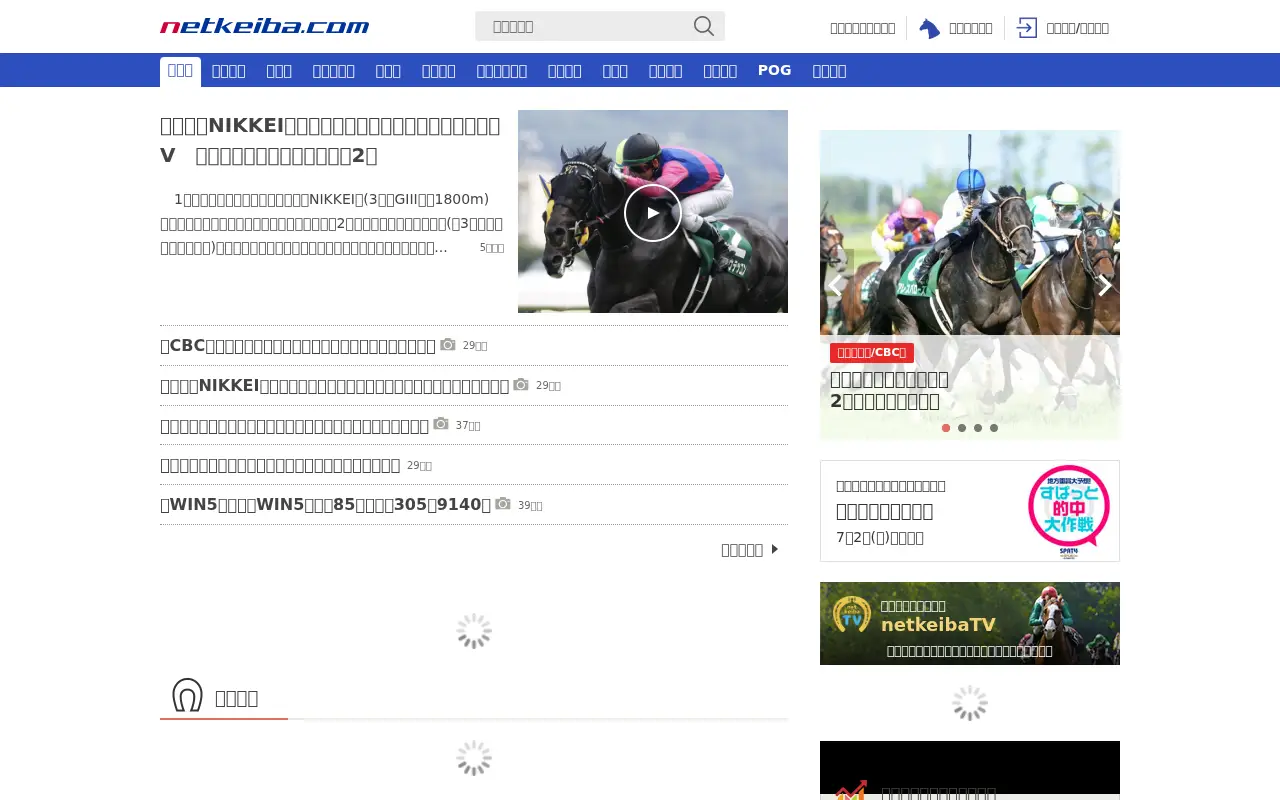Open the large top-story headline mentioning NIKKEI
1280x800 pixels.
click(x=330, y=140)
